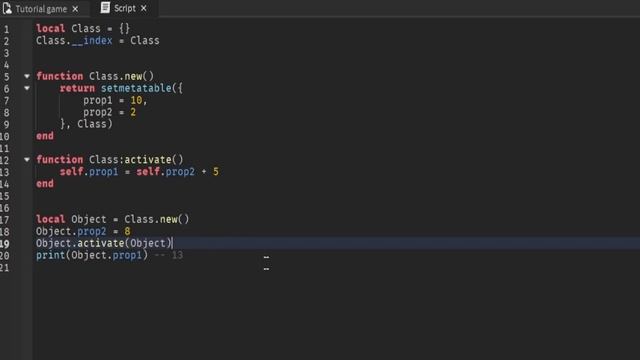Click line number 21 in the gutter
This screenshot has width=640, height=360.
coord(4,268)
